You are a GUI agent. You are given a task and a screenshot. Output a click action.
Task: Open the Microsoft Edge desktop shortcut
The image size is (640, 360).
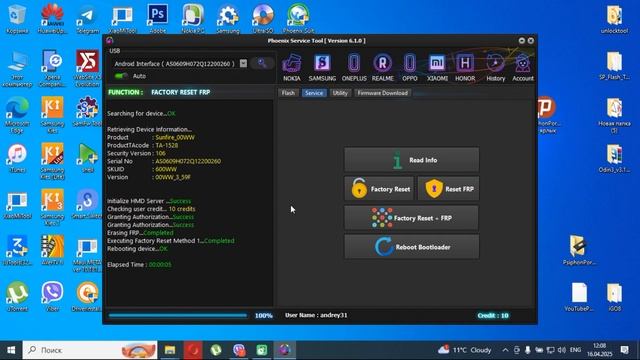pos(17,116)
